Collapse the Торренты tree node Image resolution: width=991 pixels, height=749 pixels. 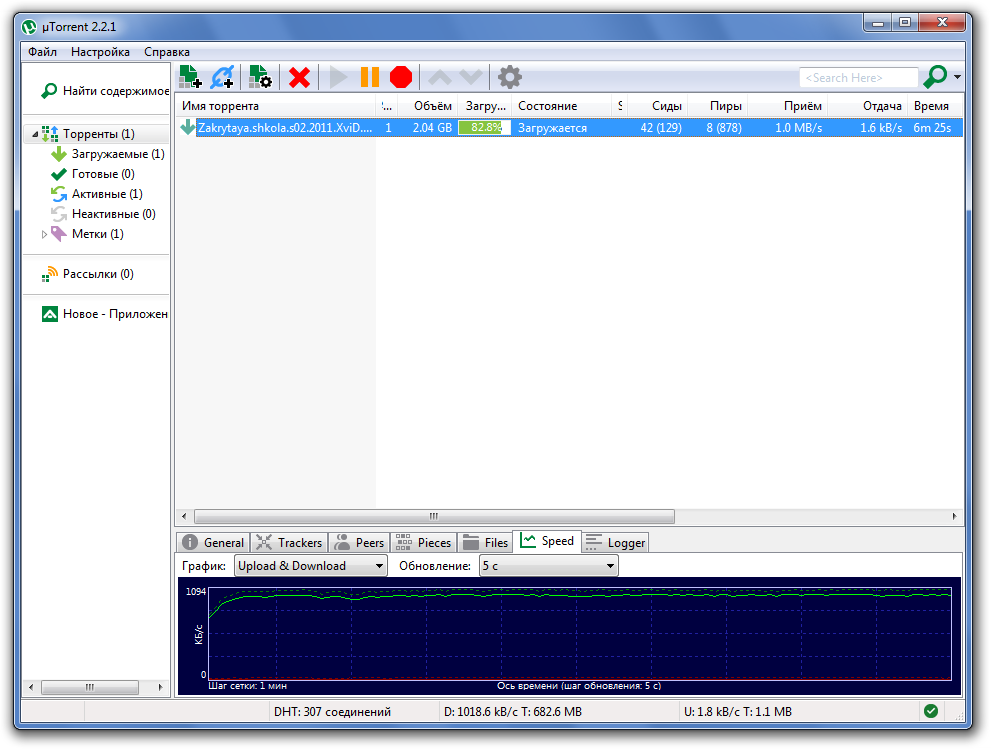[x=35, y=134]
